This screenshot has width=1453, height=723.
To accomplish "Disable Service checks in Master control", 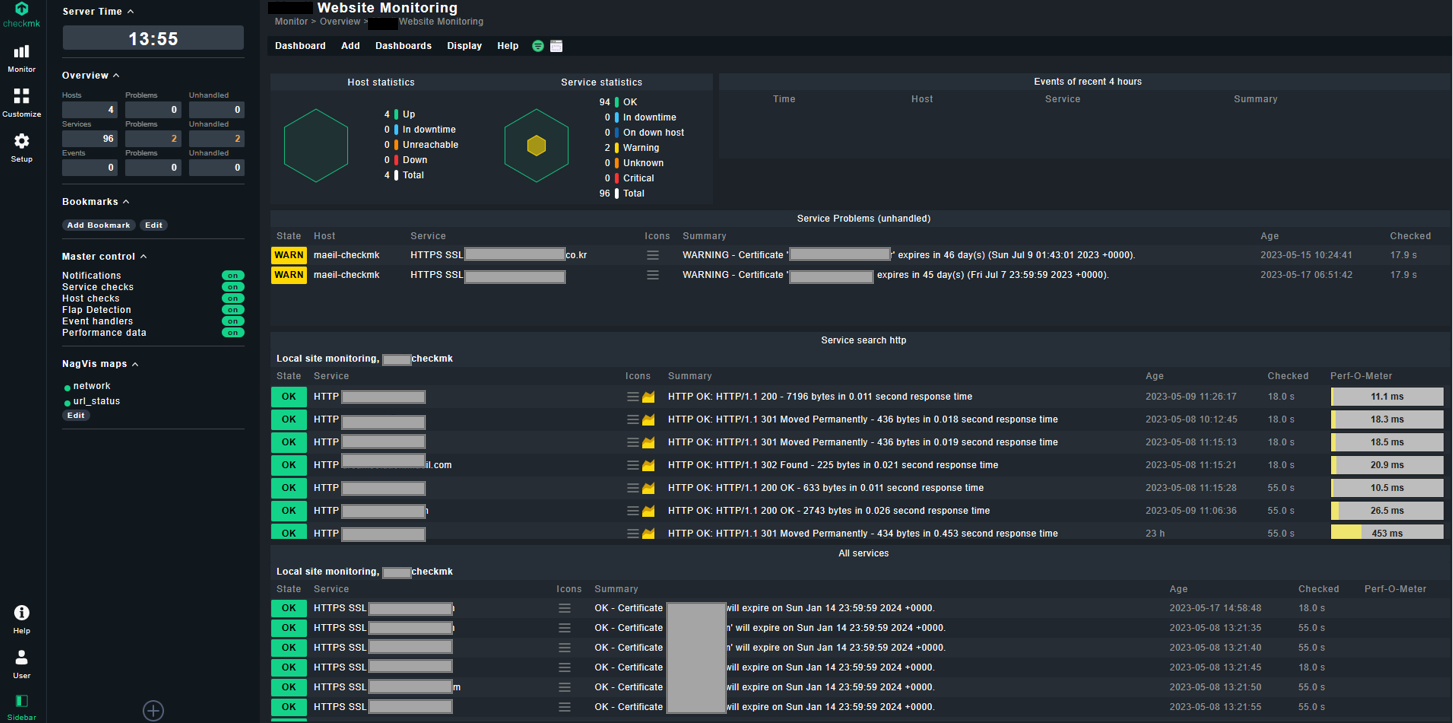I will coord(232,286).
